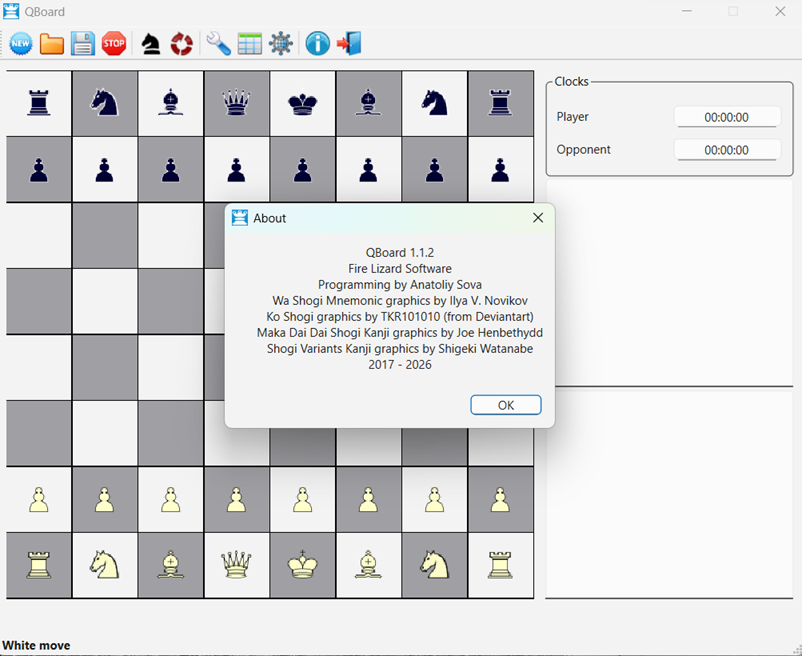Select the white bishop beside the white queen
This screenshot has width=802, height=656.
coord(170,564)
